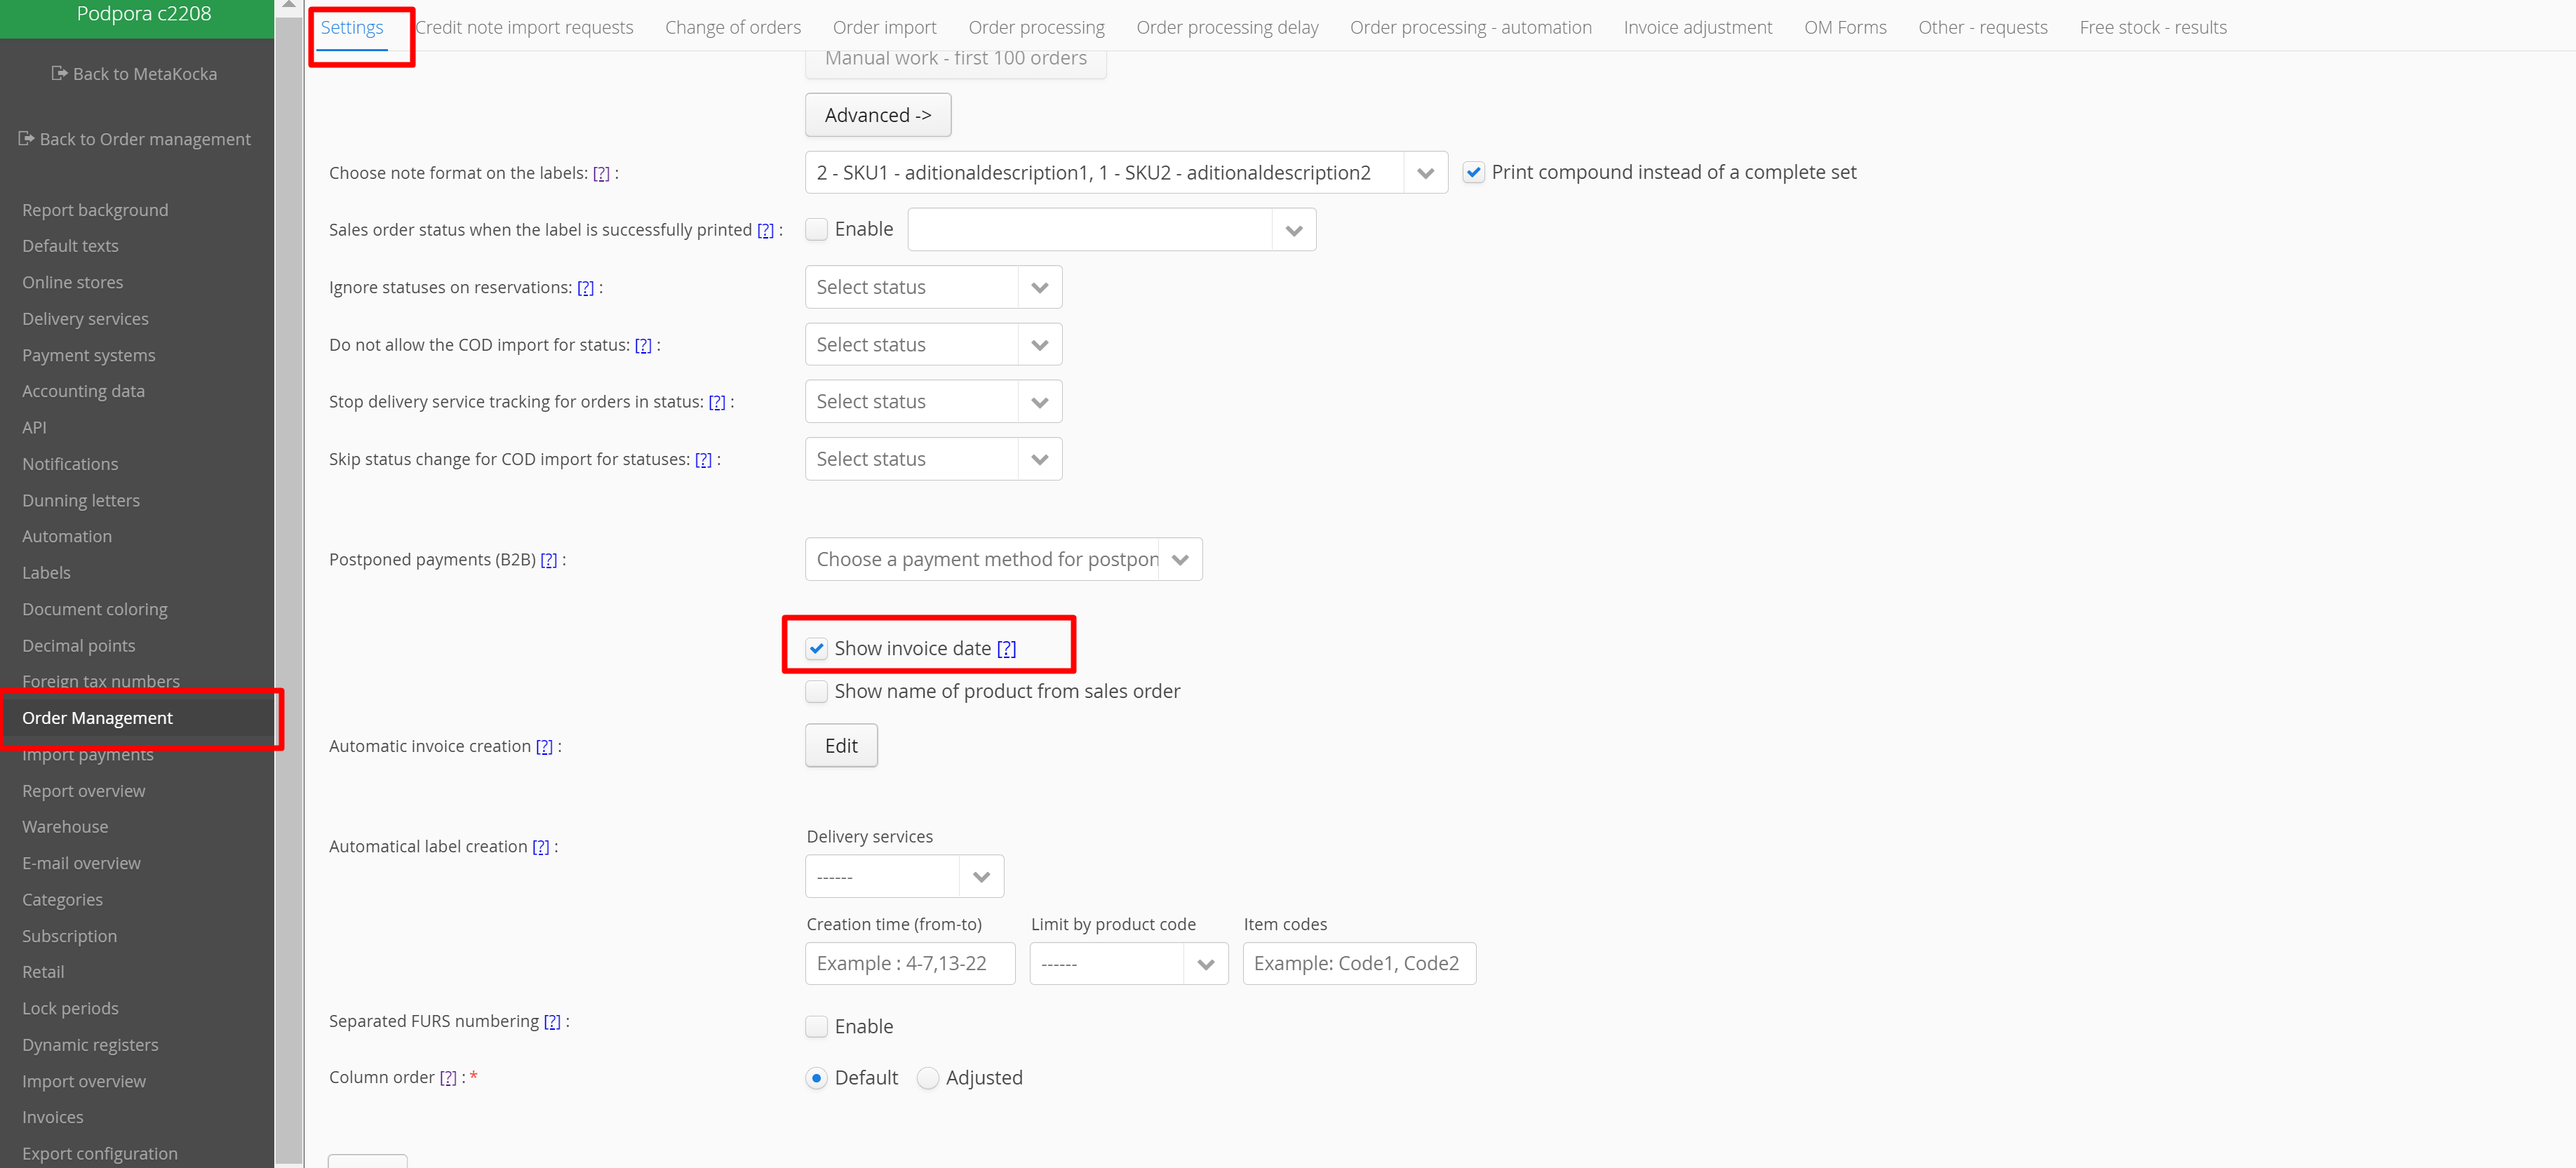Image resolution: width=2576 pixels, height=1168 pixels.
Task: Click the sidebar scrollbar up arrow
Action: (288, 5)
